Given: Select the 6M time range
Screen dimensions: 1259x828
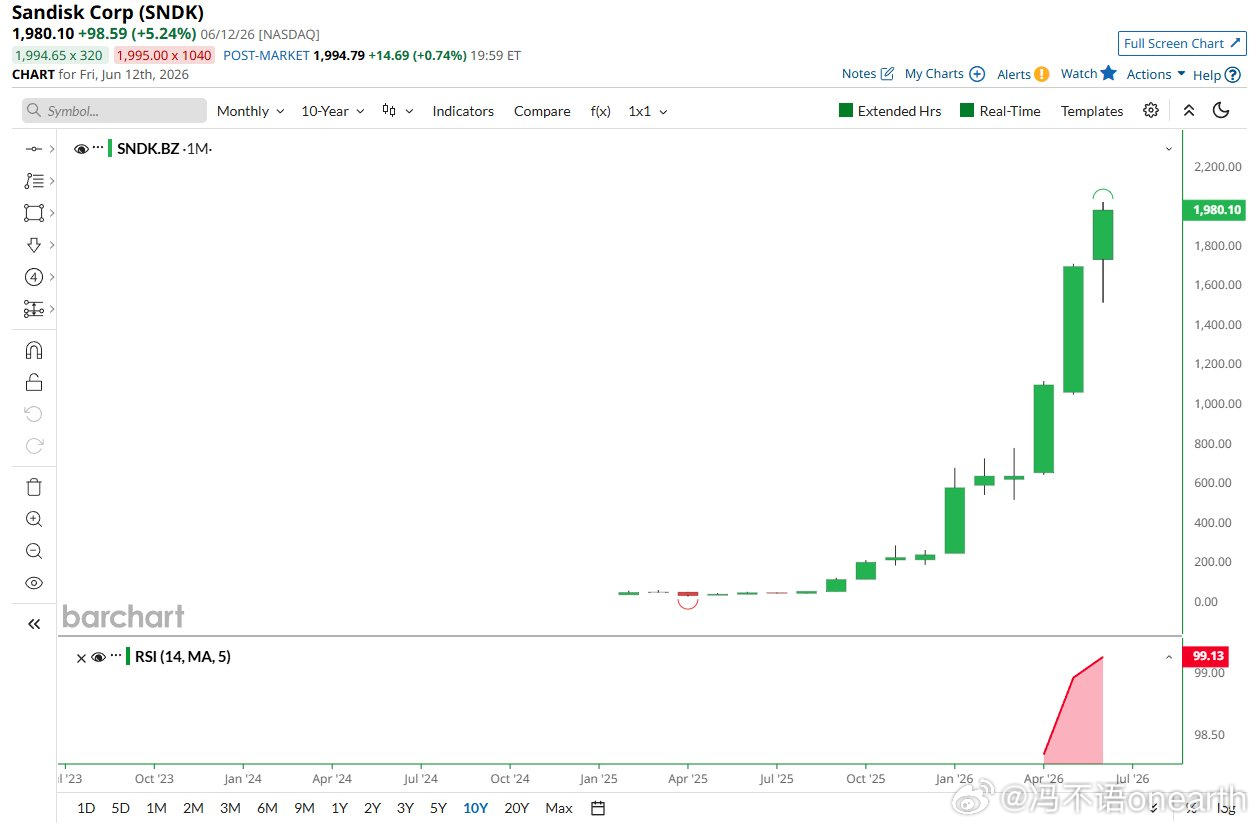Looking at the screenshot, I should coord(267,808).
